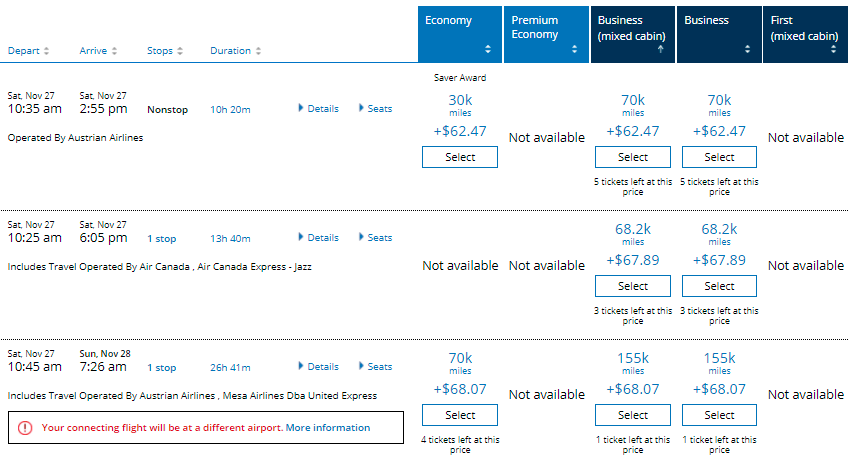Viewport: 862px width, 456px height.
Task: Select the 155k miles Business fare in last column
Action: pyautogui.click(x=719, y=415)
